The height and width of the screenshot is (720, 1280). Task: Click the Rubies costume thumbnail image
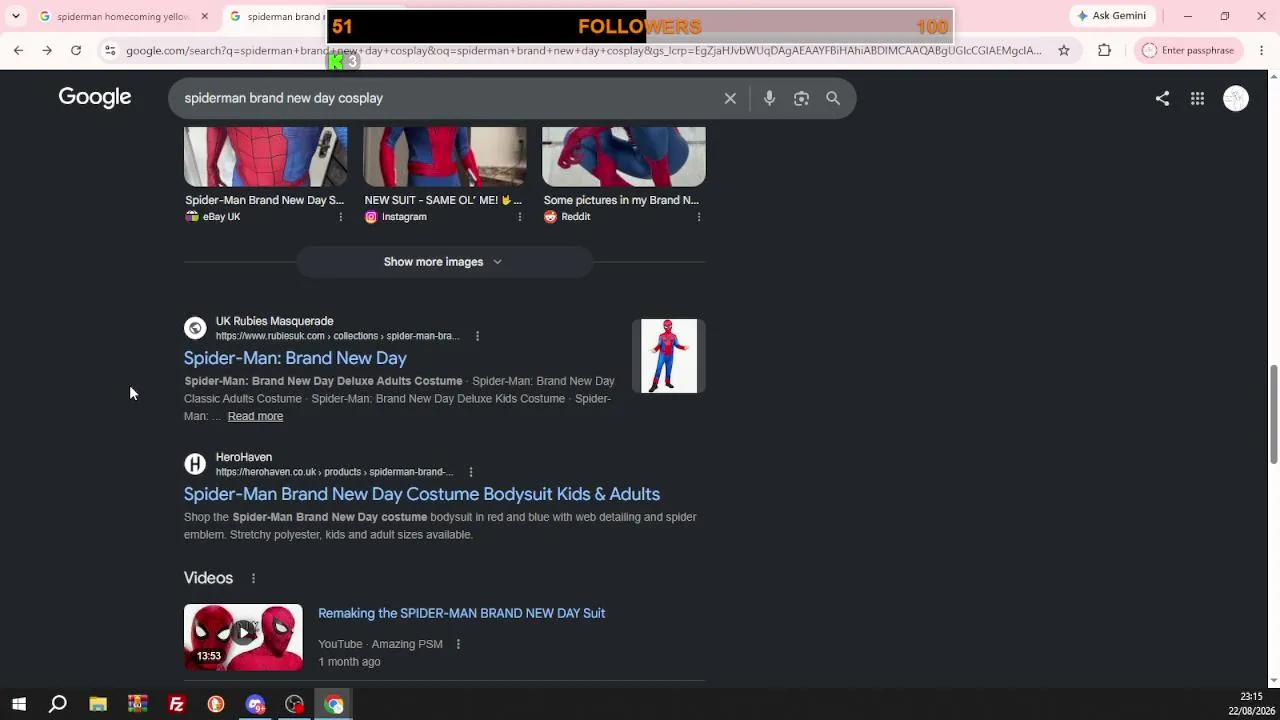point(669,356)
